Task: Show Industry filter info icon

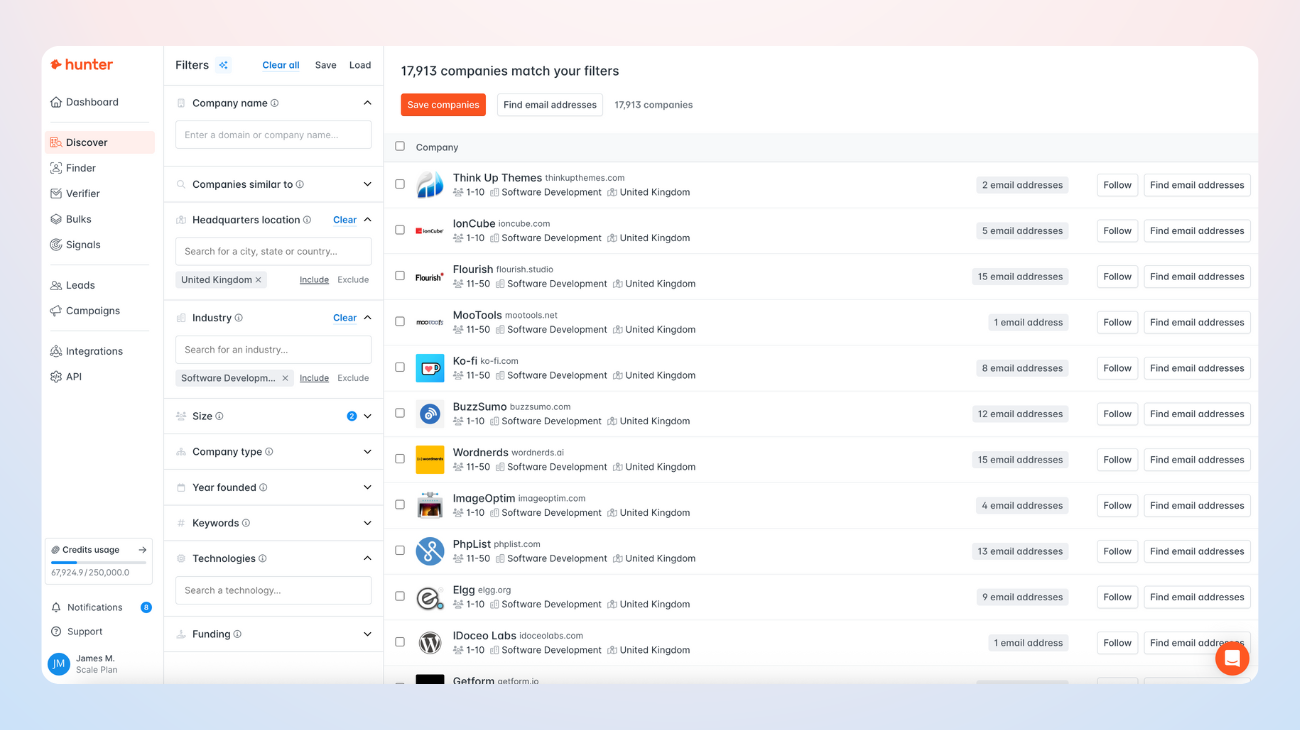Action: (239, 318)
